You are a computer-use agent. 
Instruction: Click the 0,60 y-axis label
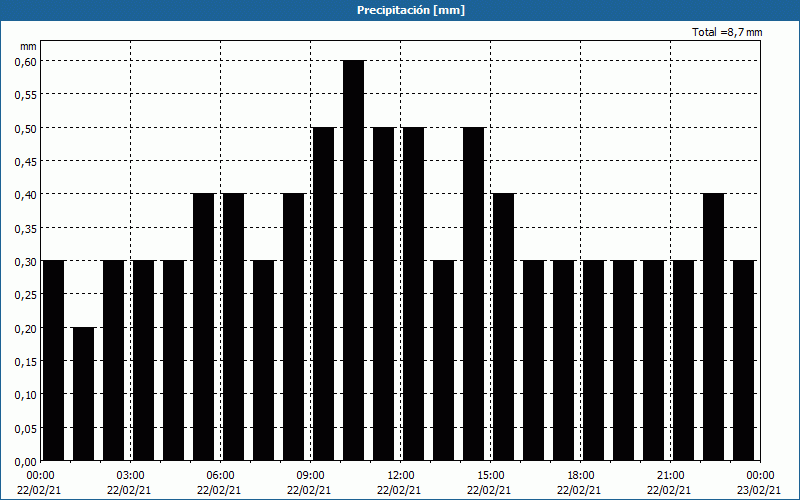(x=26, y=61)
